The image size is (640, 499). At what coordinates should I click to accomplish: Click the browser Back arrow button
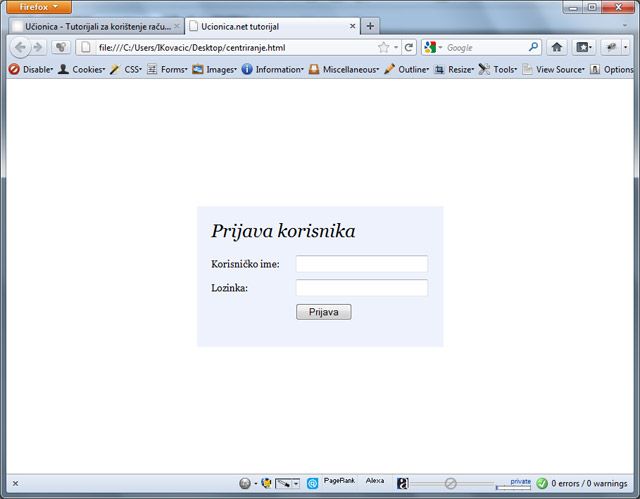20,47
